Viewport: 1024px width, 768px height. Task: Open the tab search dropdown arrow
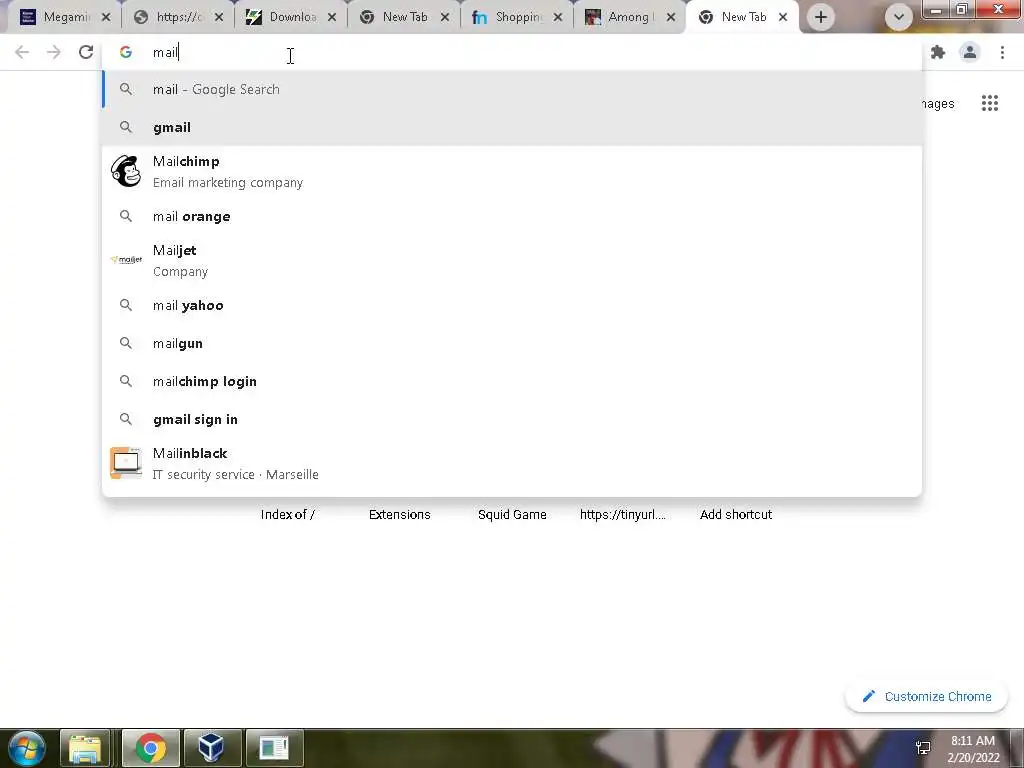tap(899, 18)
